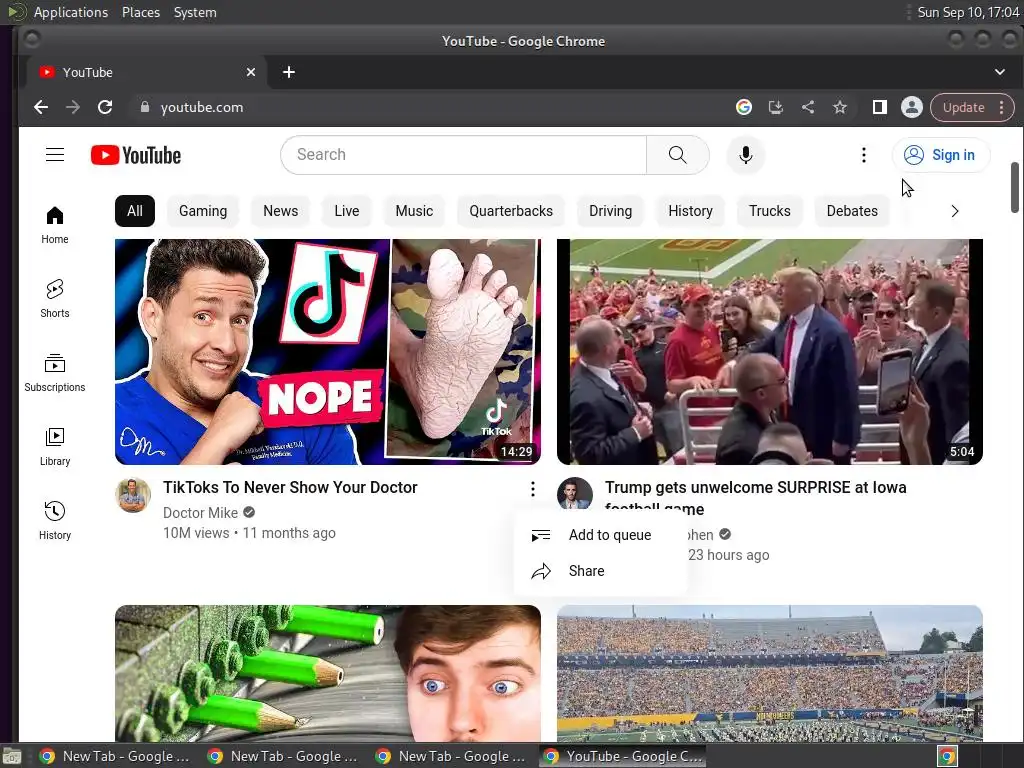Filter by Live chip
The height and width of the screenshot is (768, 1024).
(x=347, y=211)
